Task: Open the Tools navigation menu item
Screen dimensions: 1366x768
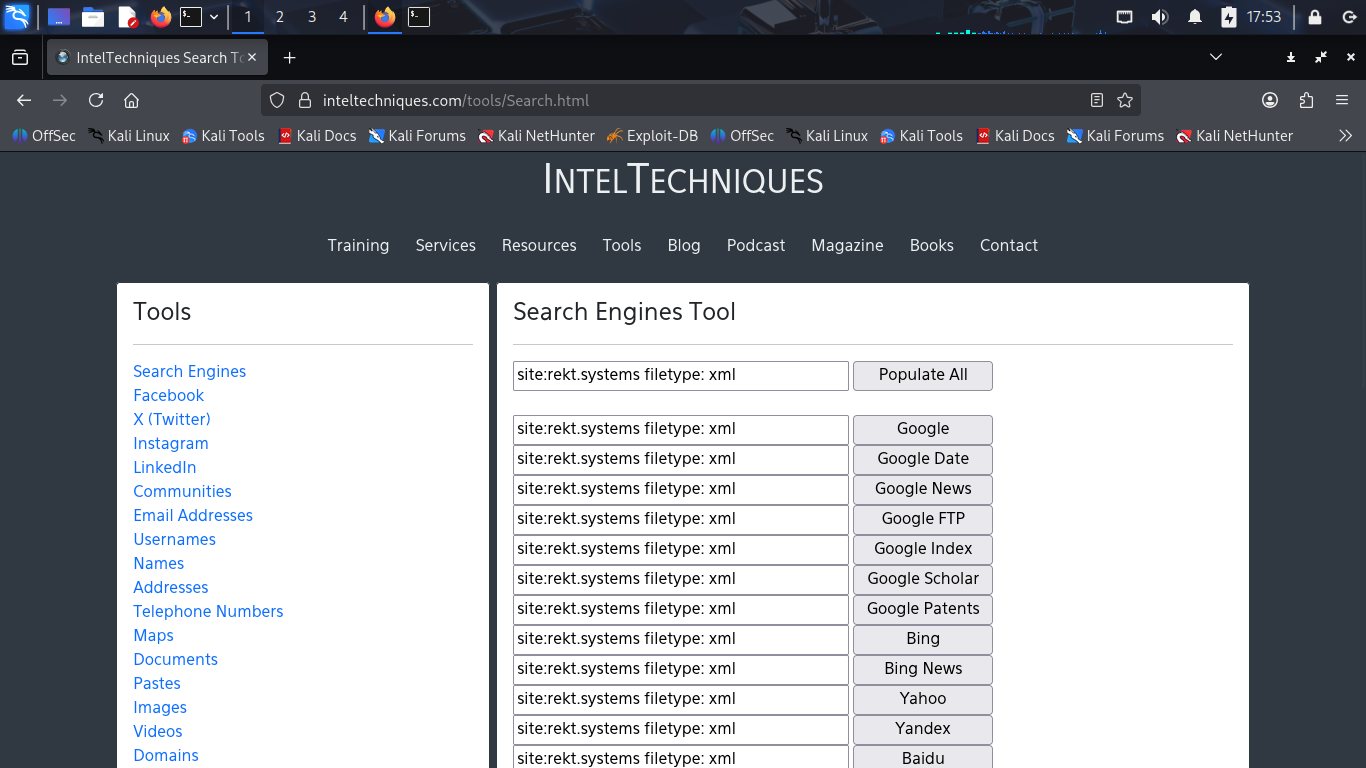Action: pyautogui.click(x=621, y=245)
